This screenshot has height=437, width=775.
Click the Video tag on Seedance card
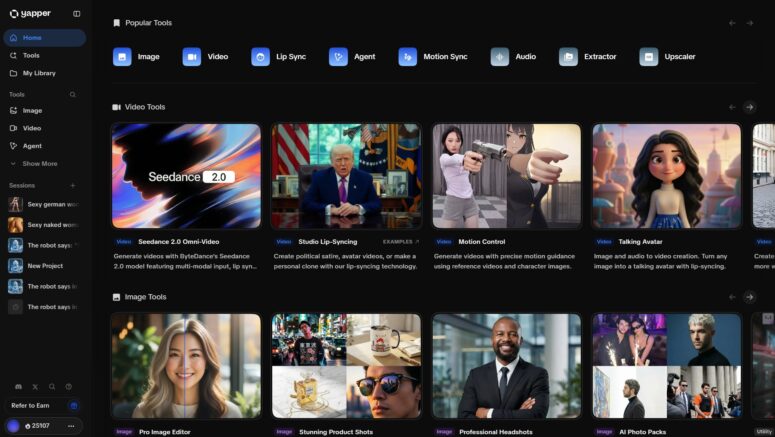pyautogui.click(x=124, y=242)
